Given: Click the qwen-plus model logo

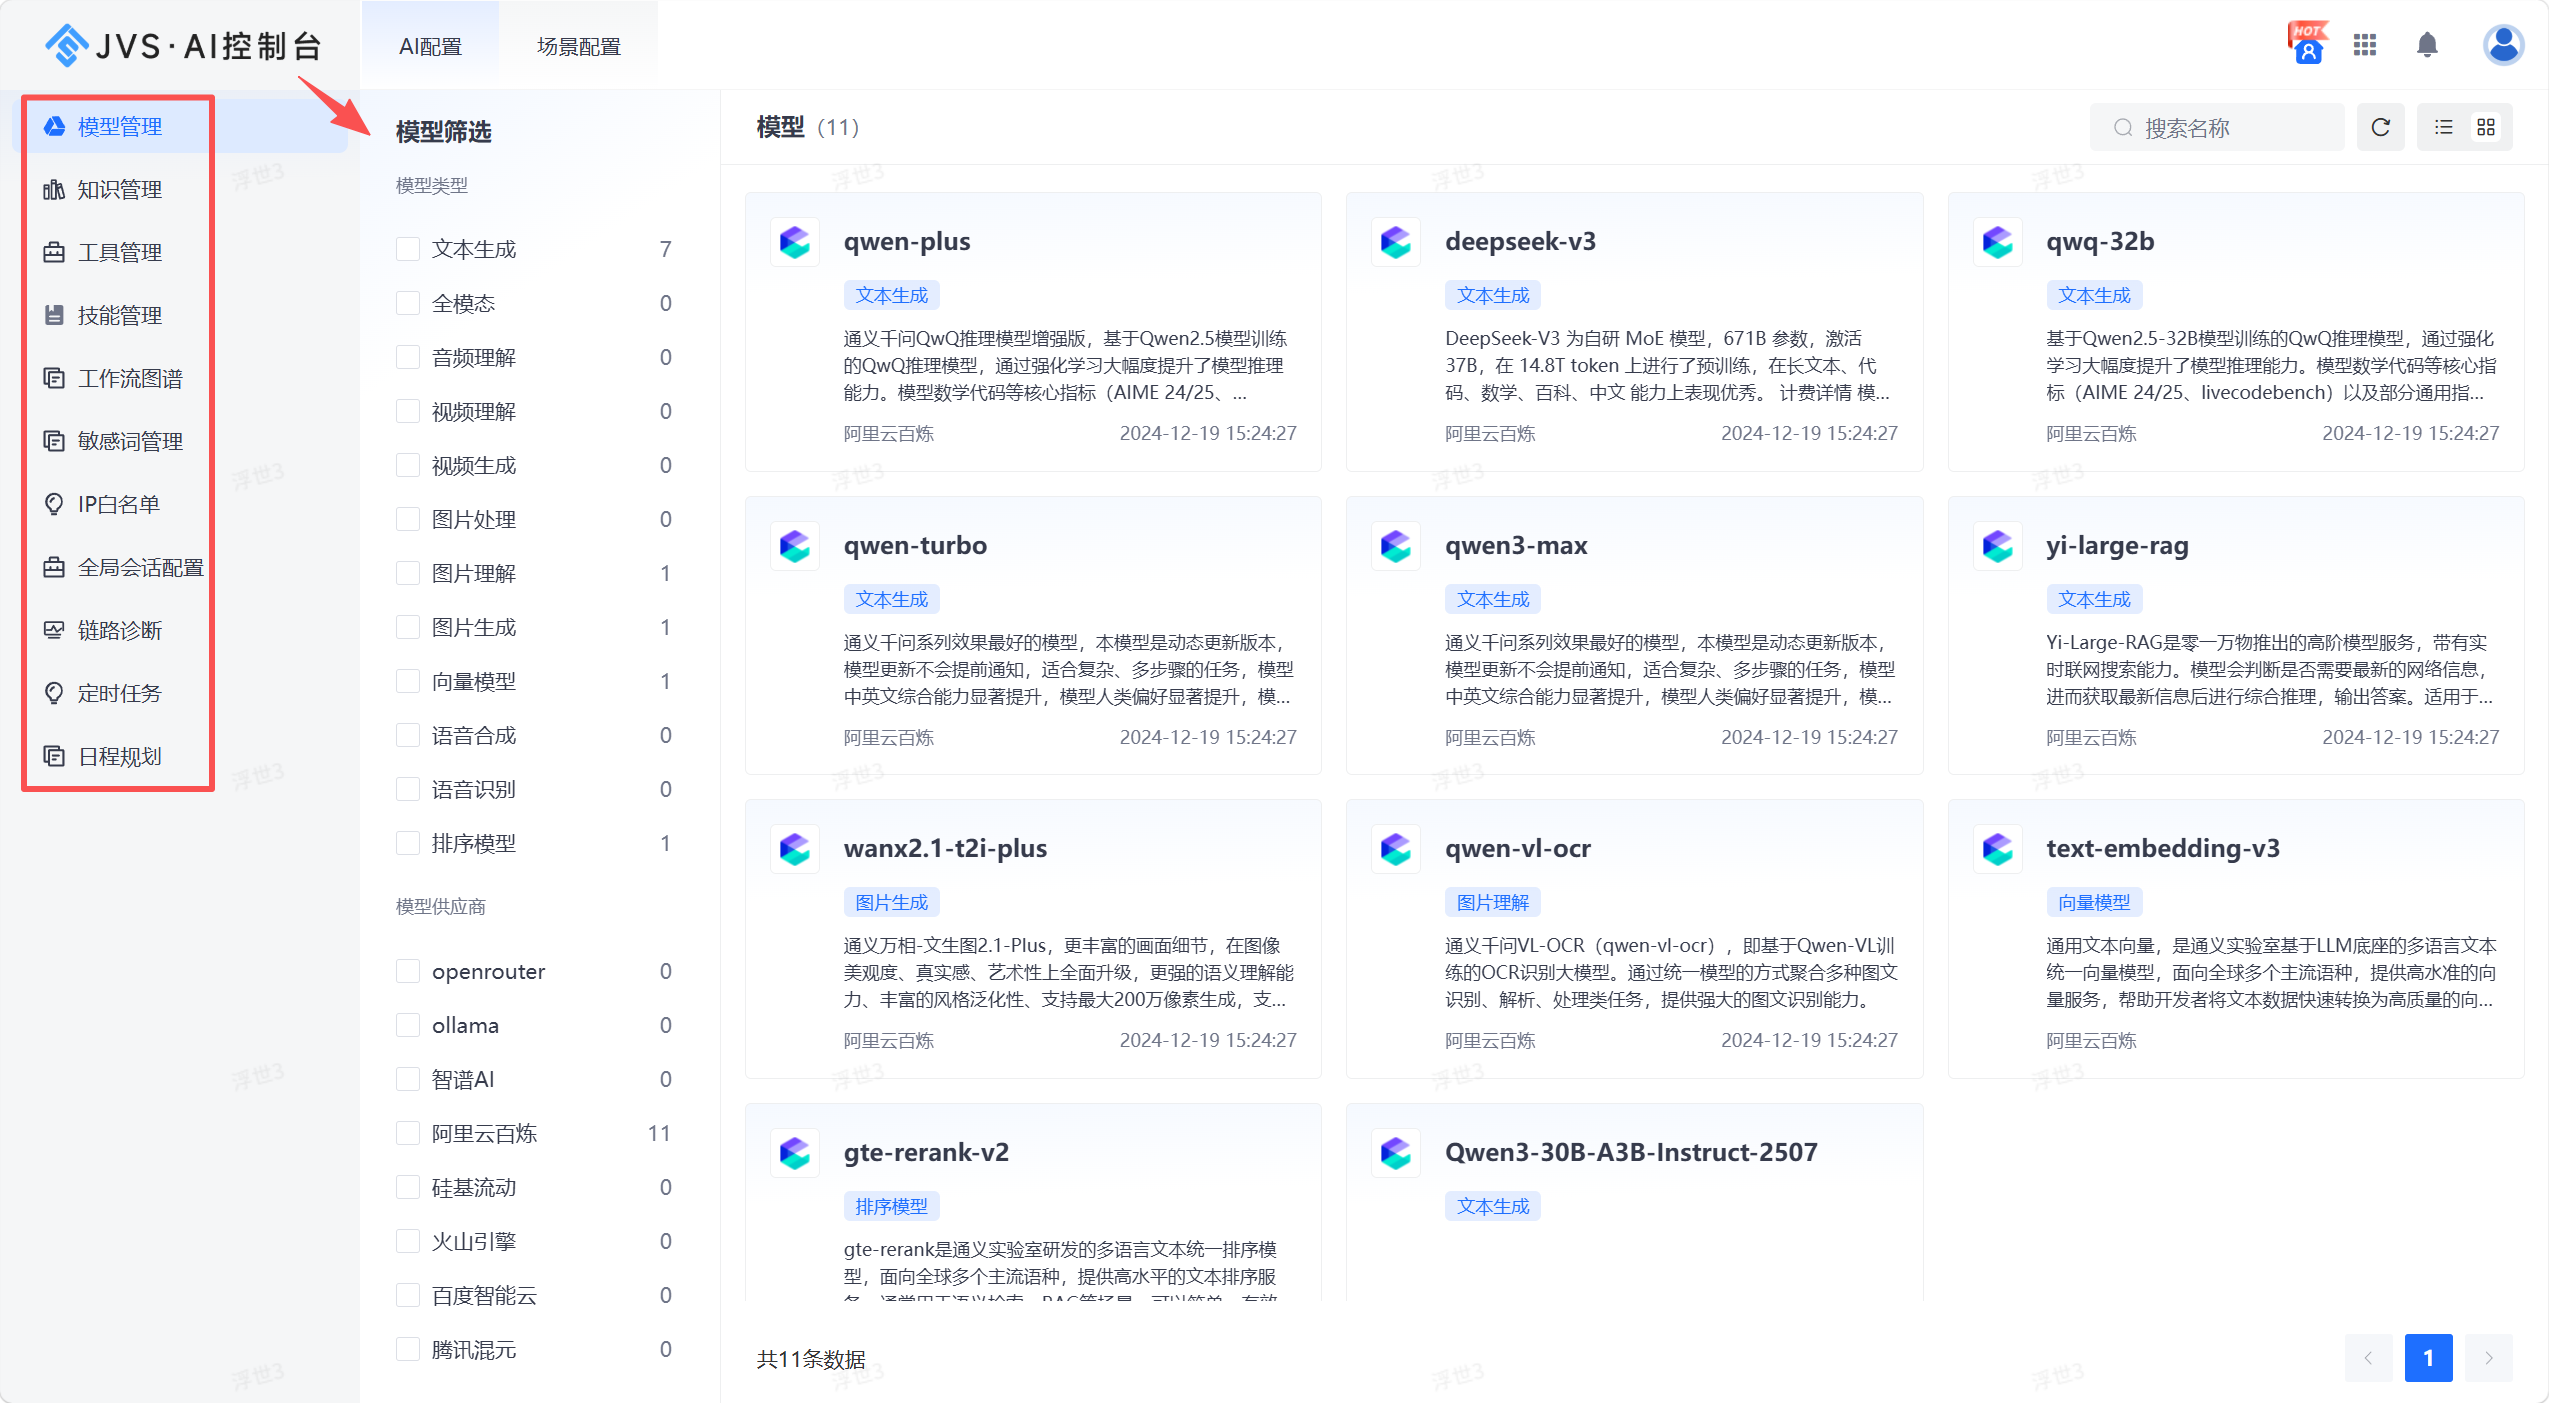Looking at the screenshot, I should [795, 242].
